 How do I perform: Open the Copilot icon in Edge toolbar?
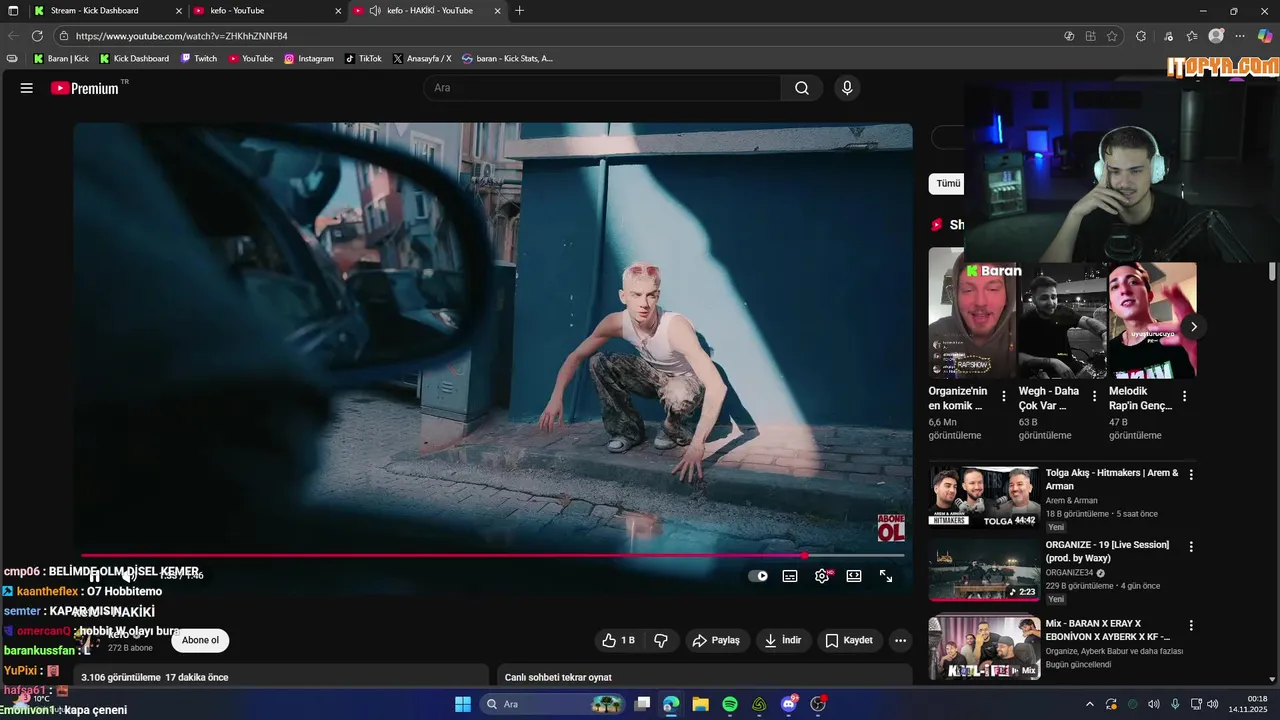coord(1265,36)
